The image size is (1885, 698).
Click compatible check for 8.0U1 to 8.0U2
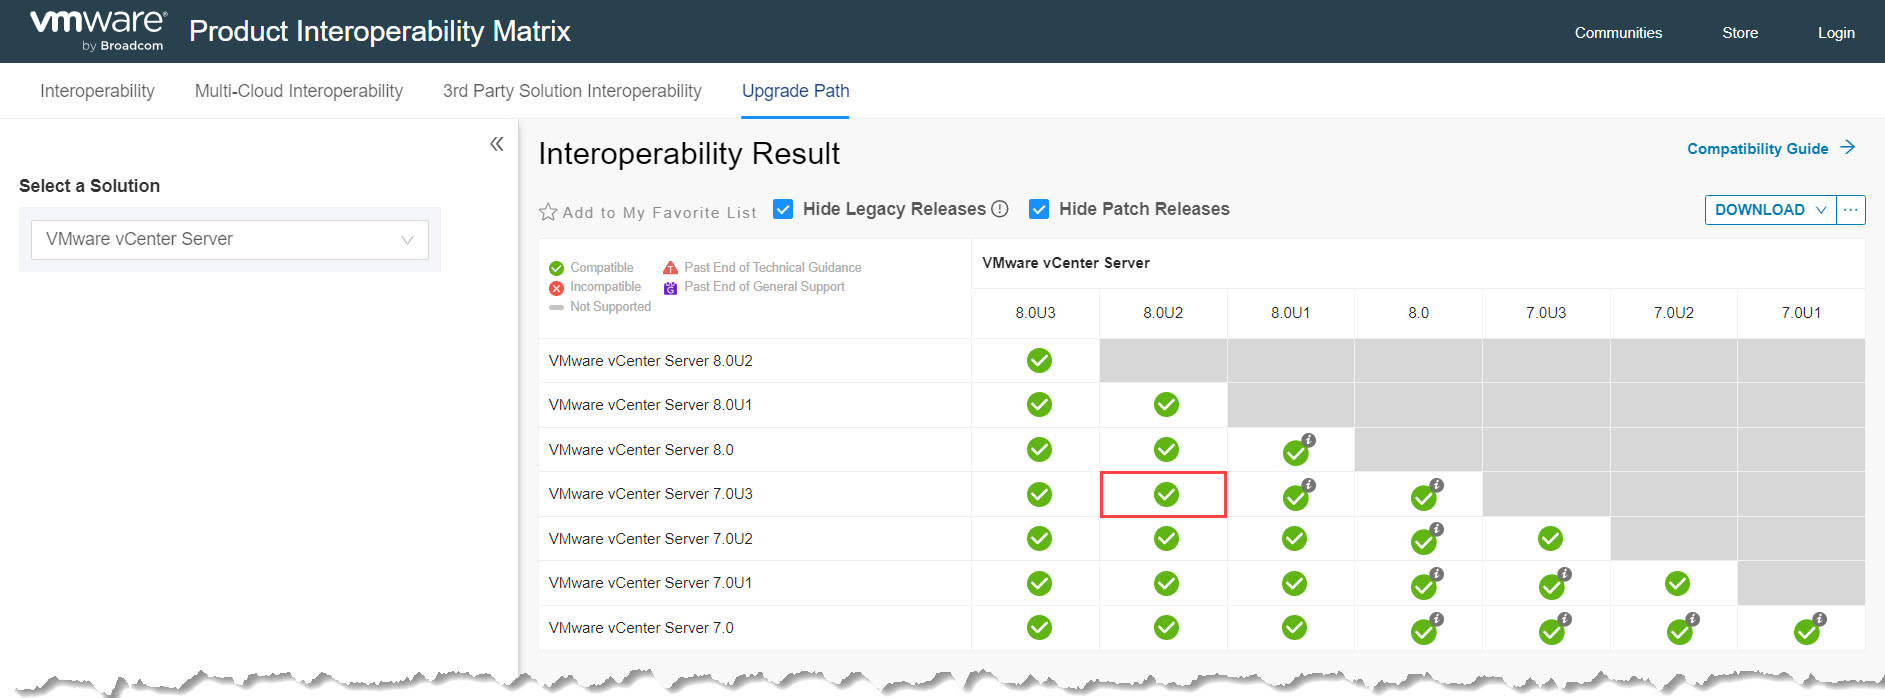coord(1166,405)
